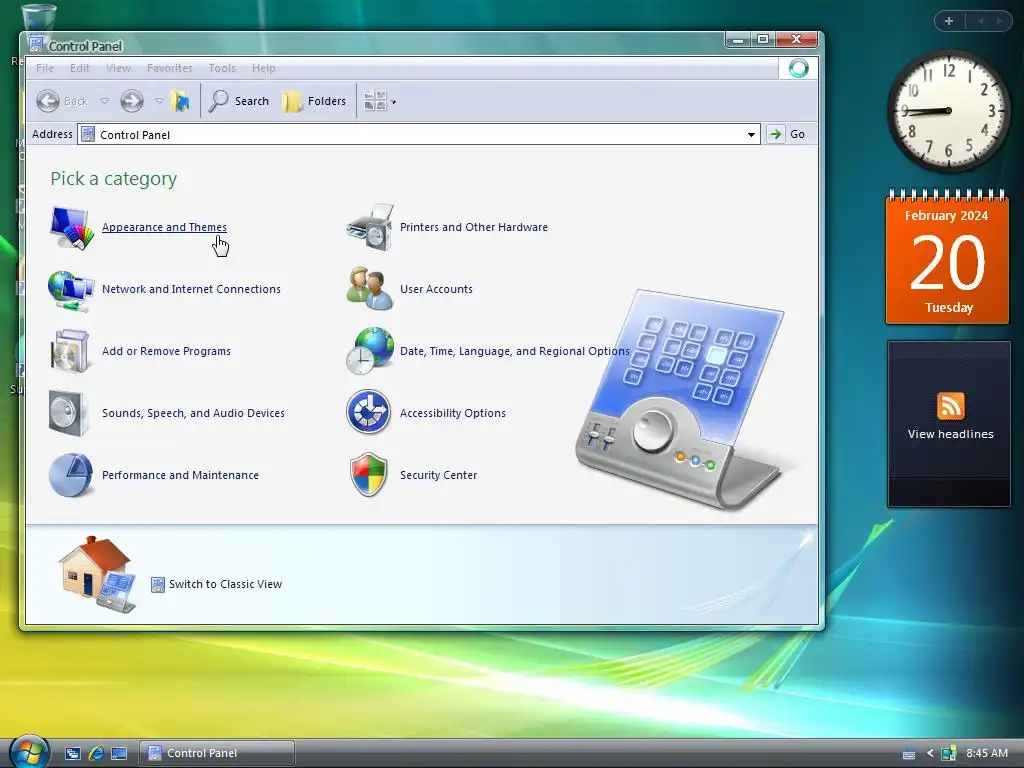Open the Add or Remove Programs link

coord(167,351)
